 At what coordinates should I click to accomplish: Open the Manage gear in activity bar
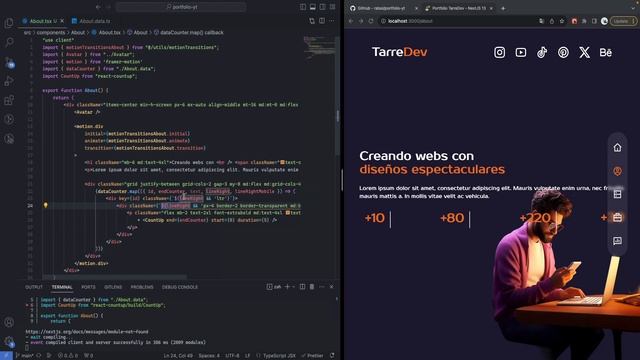point(9,341)
